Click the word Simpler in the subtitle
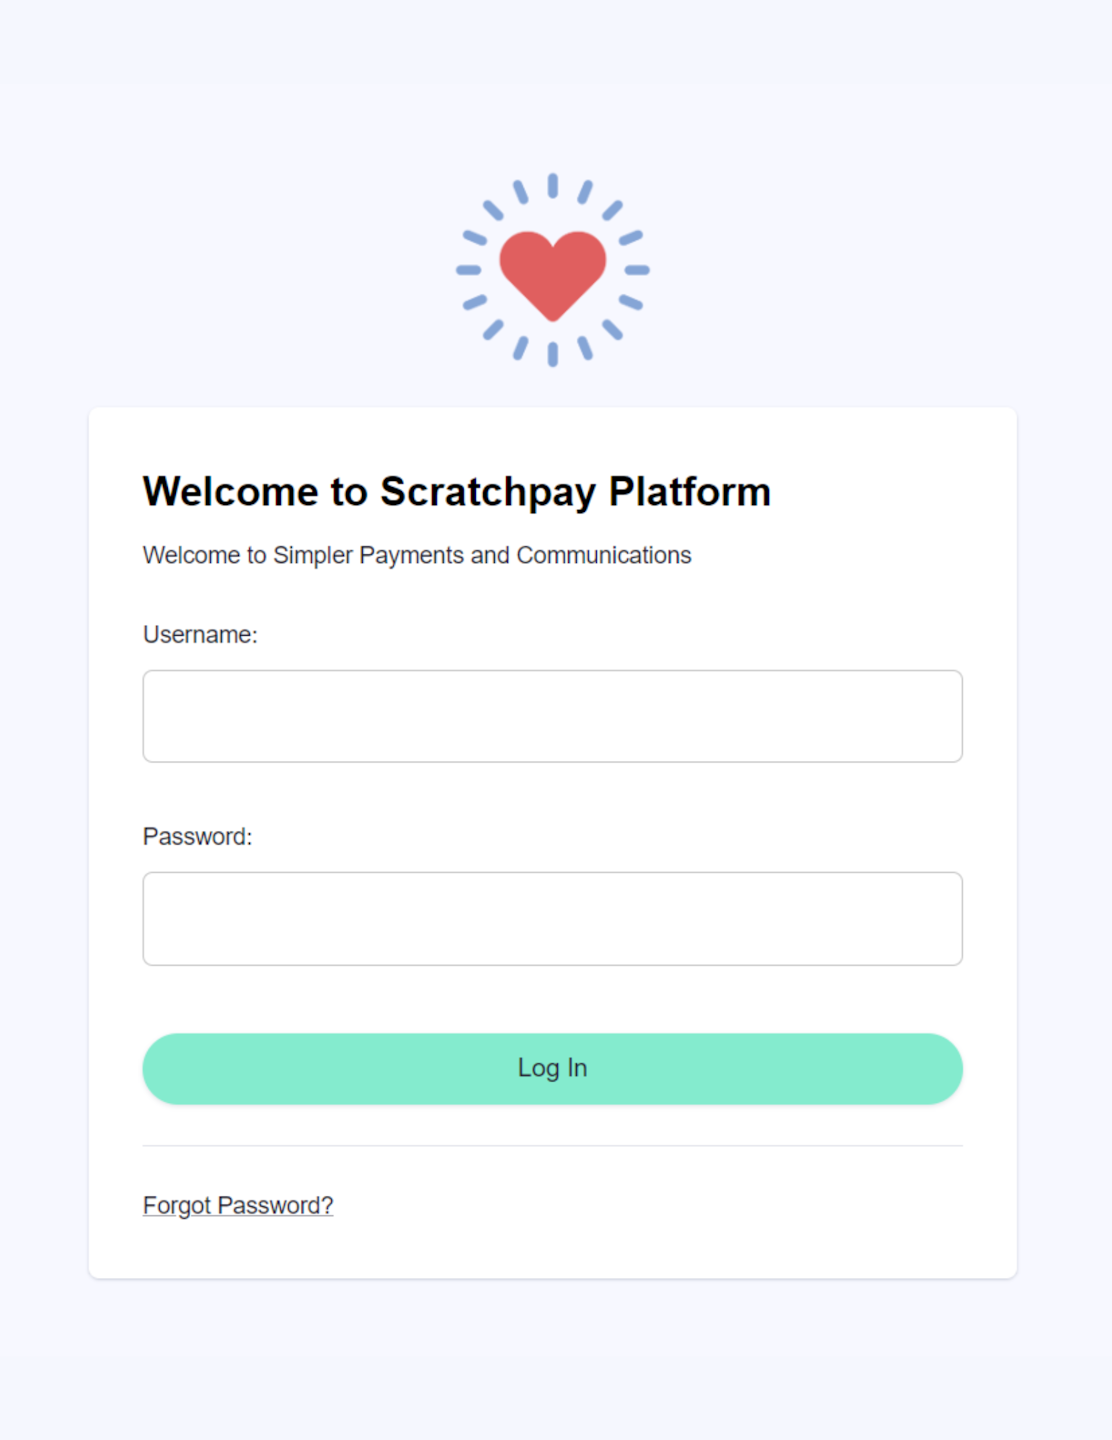 point(313,555)
